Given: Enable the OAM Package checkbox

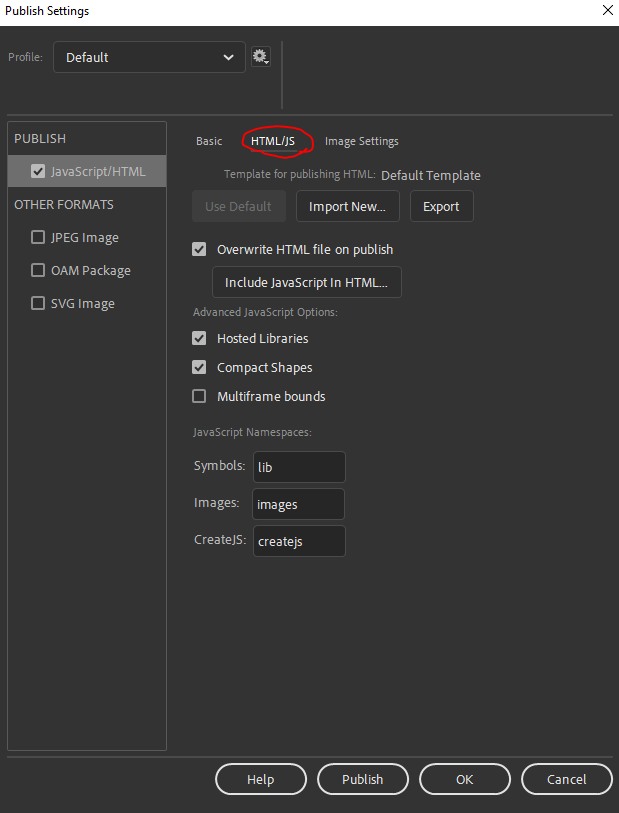Looking at the screenshot, I should [38, 271].
